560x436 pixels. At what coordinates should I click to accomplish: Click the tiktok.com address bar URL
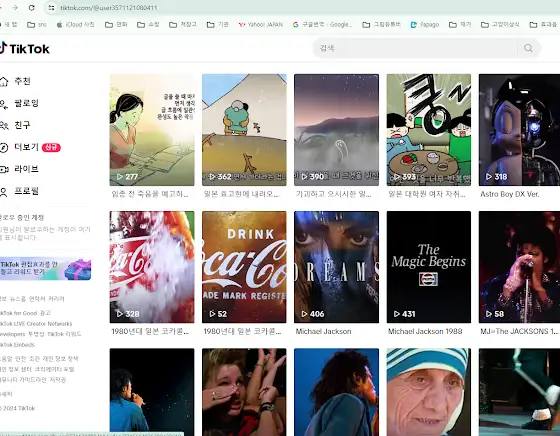[x=109, y=7]
